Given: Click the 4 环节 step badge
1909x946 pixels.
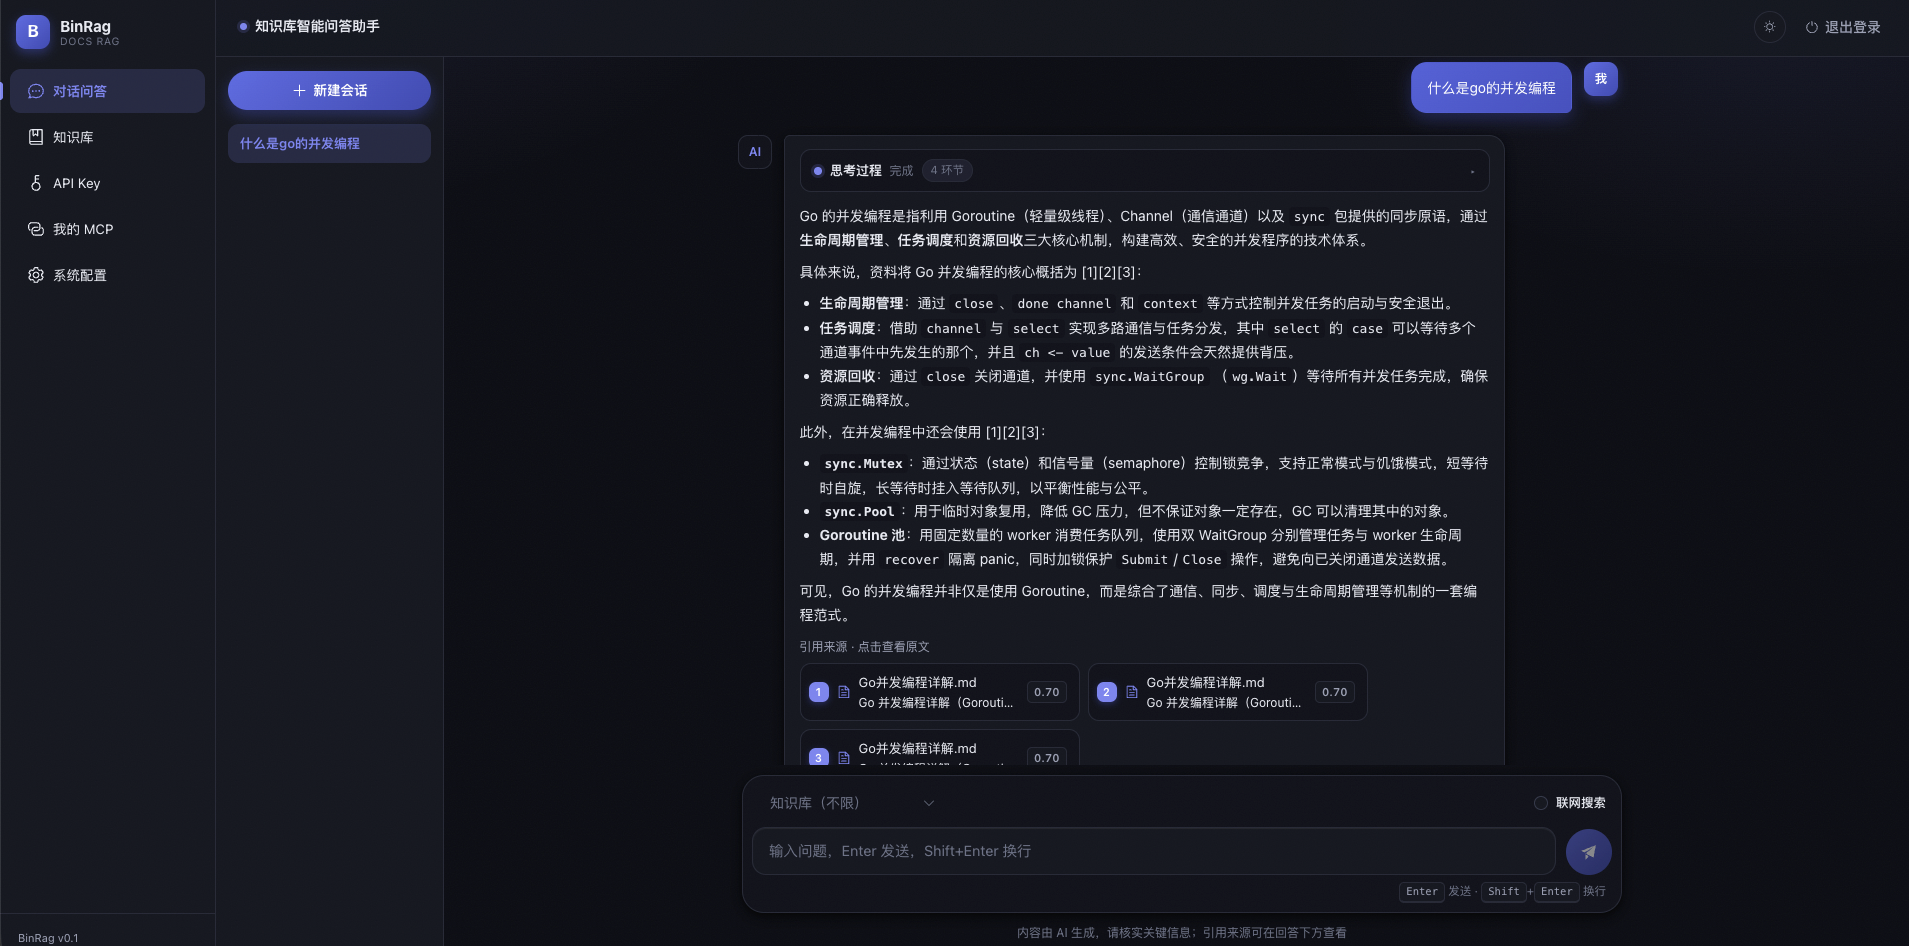Looking at the screenshot, I should (x=947, y=170).
